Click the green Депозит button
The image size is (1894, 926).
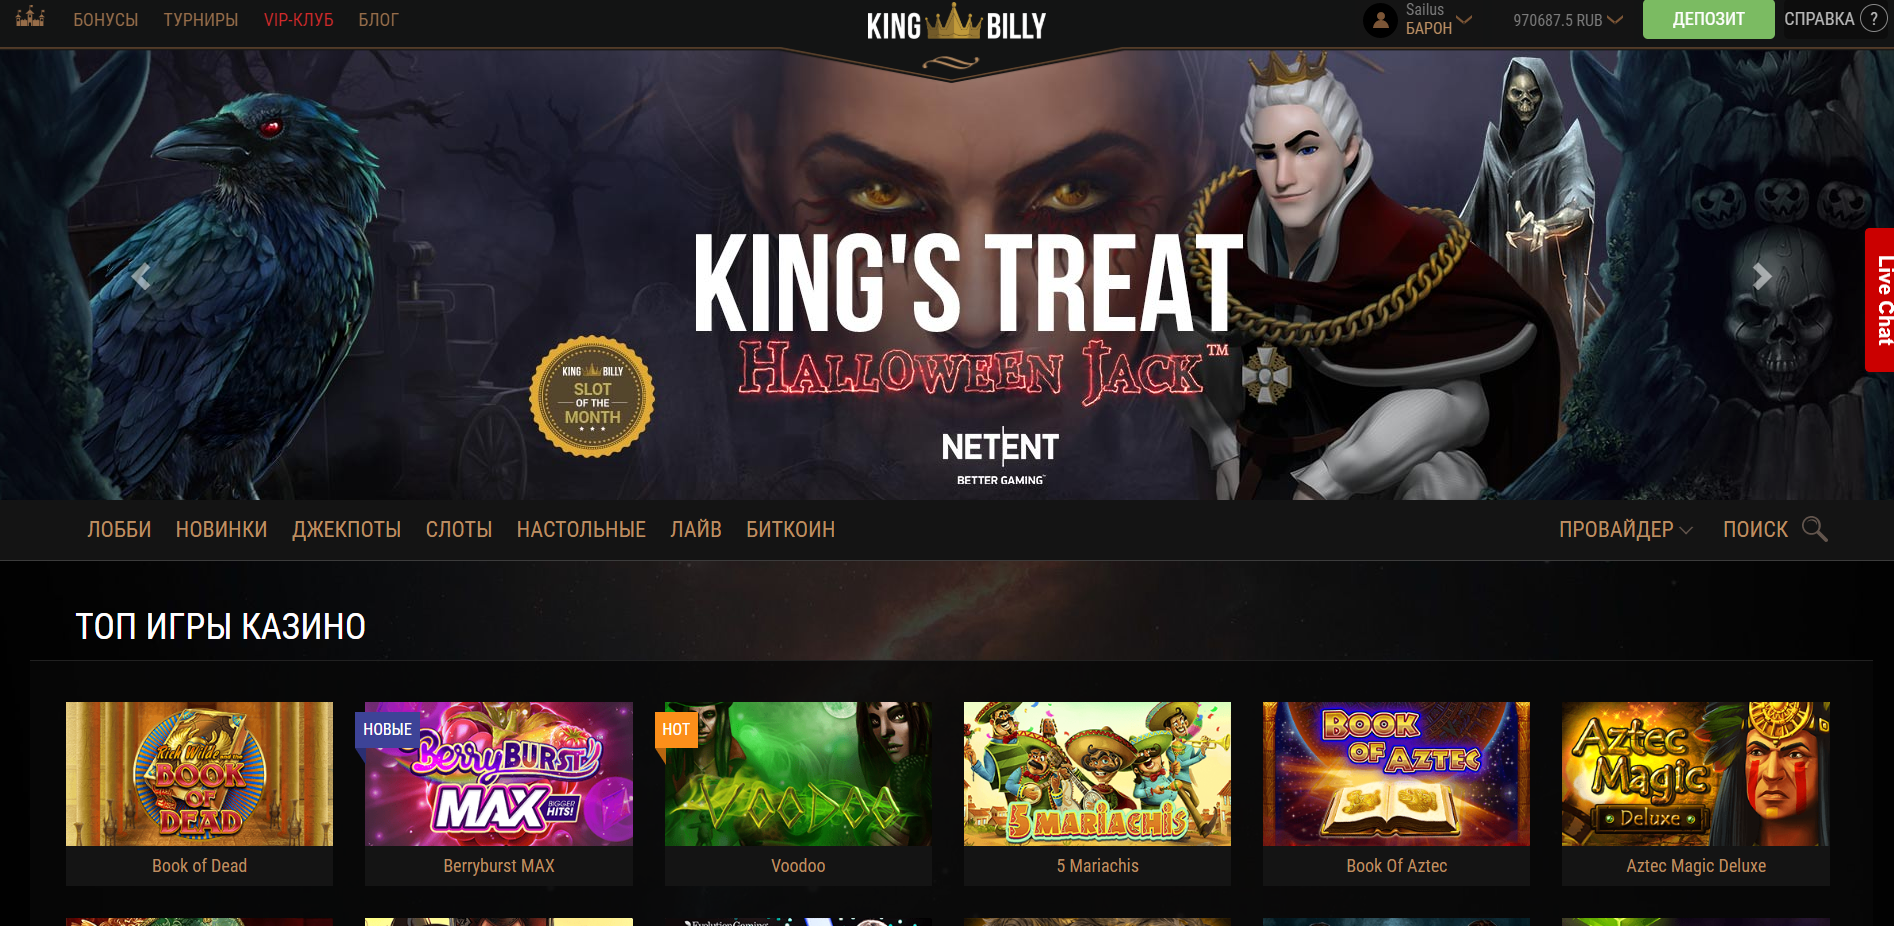1708,19
